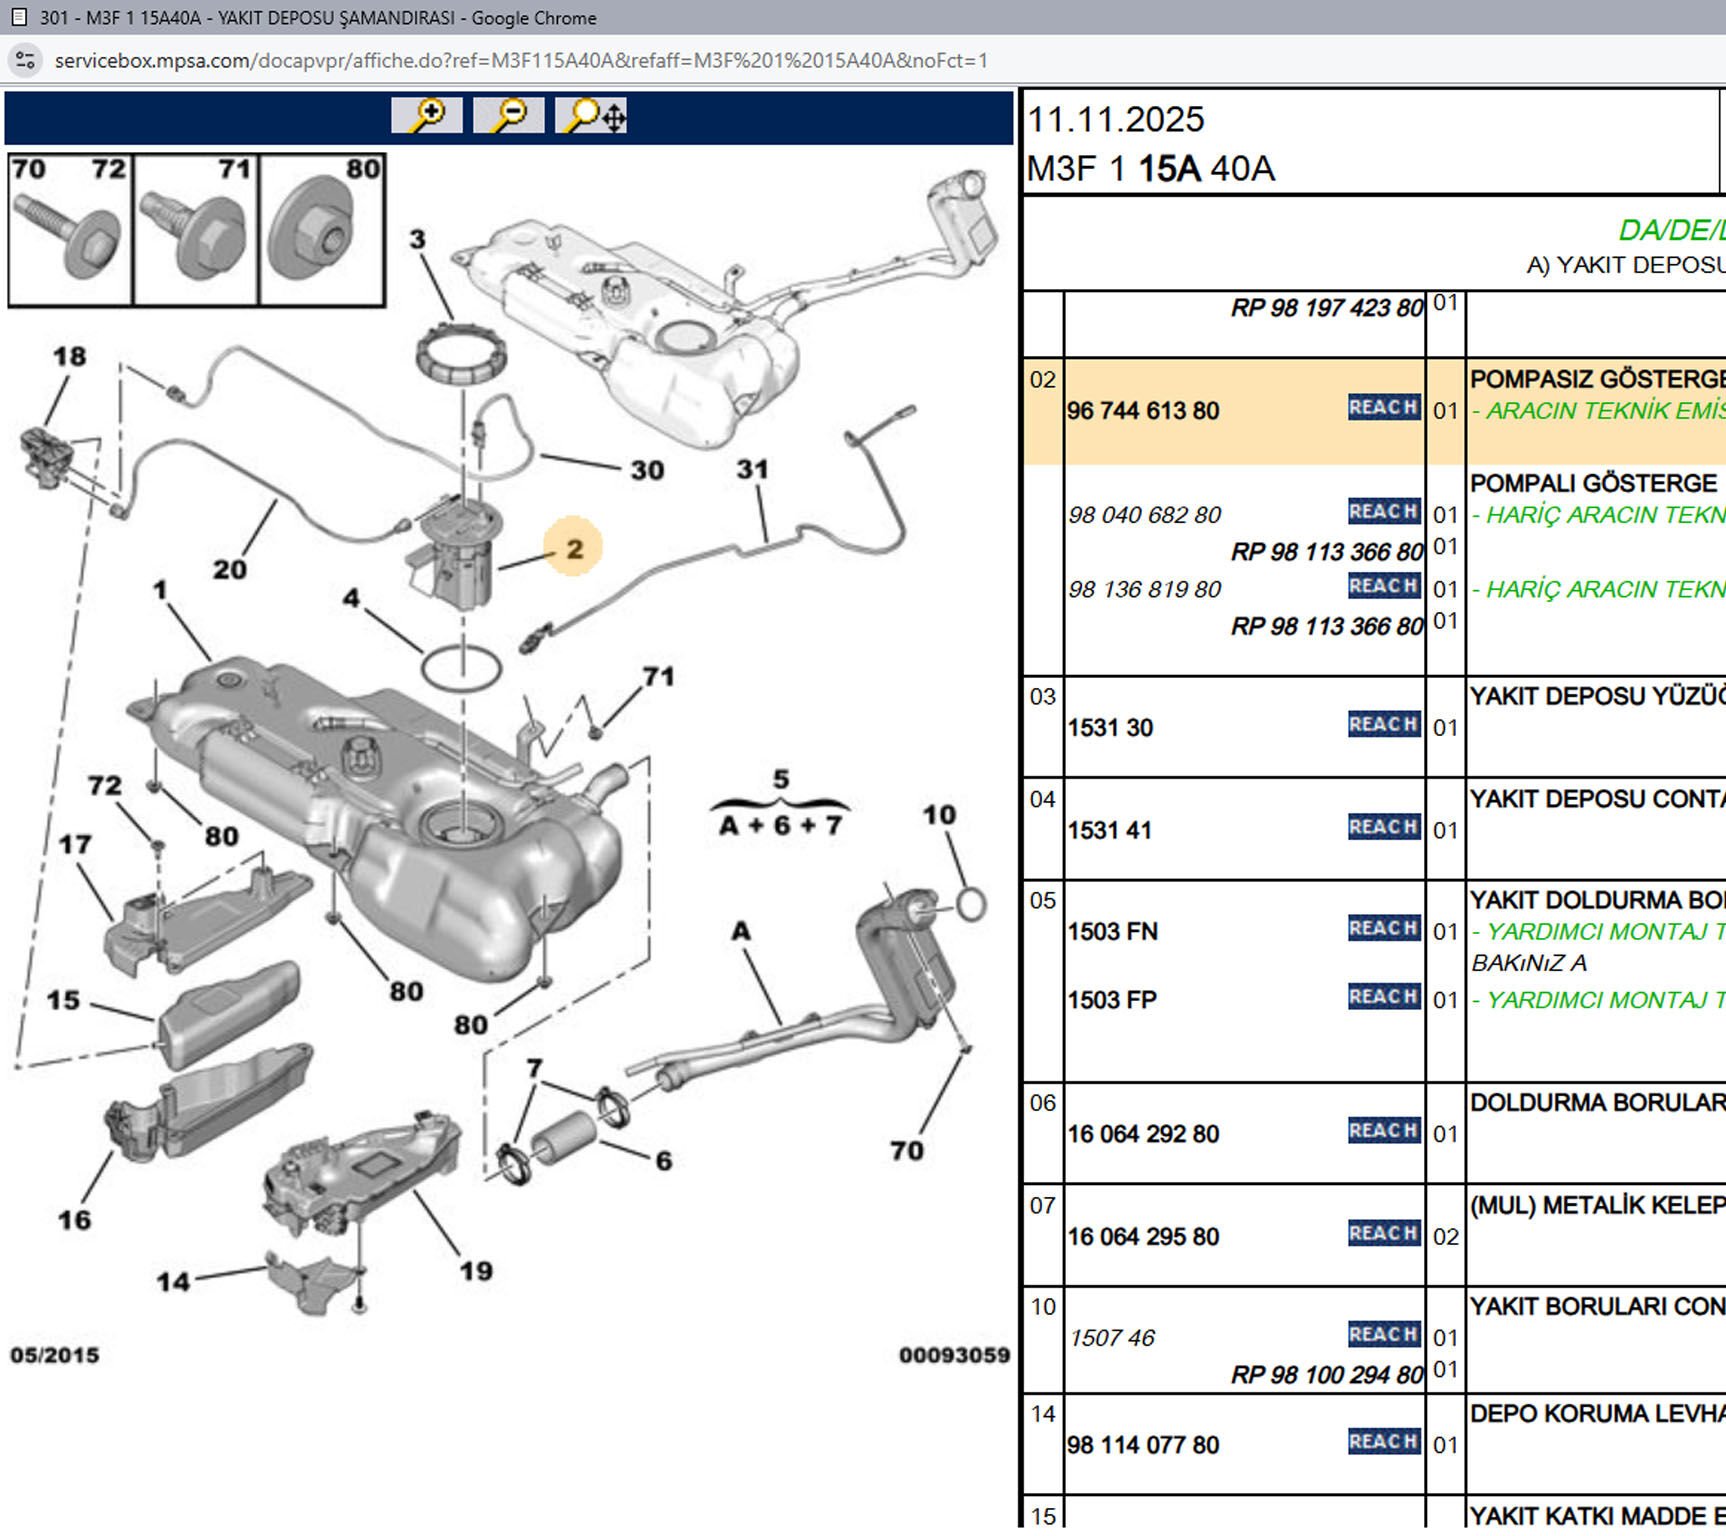Click REACH badge for part 96 744 613 80
This screenshot has height=1536, width=1726.
tap(1383, 408)
